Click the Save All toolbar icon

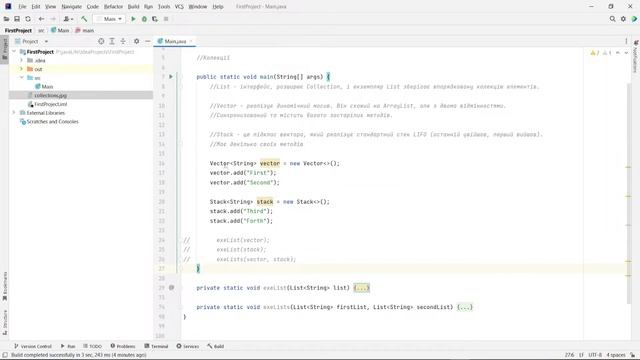tap(17, 19)
